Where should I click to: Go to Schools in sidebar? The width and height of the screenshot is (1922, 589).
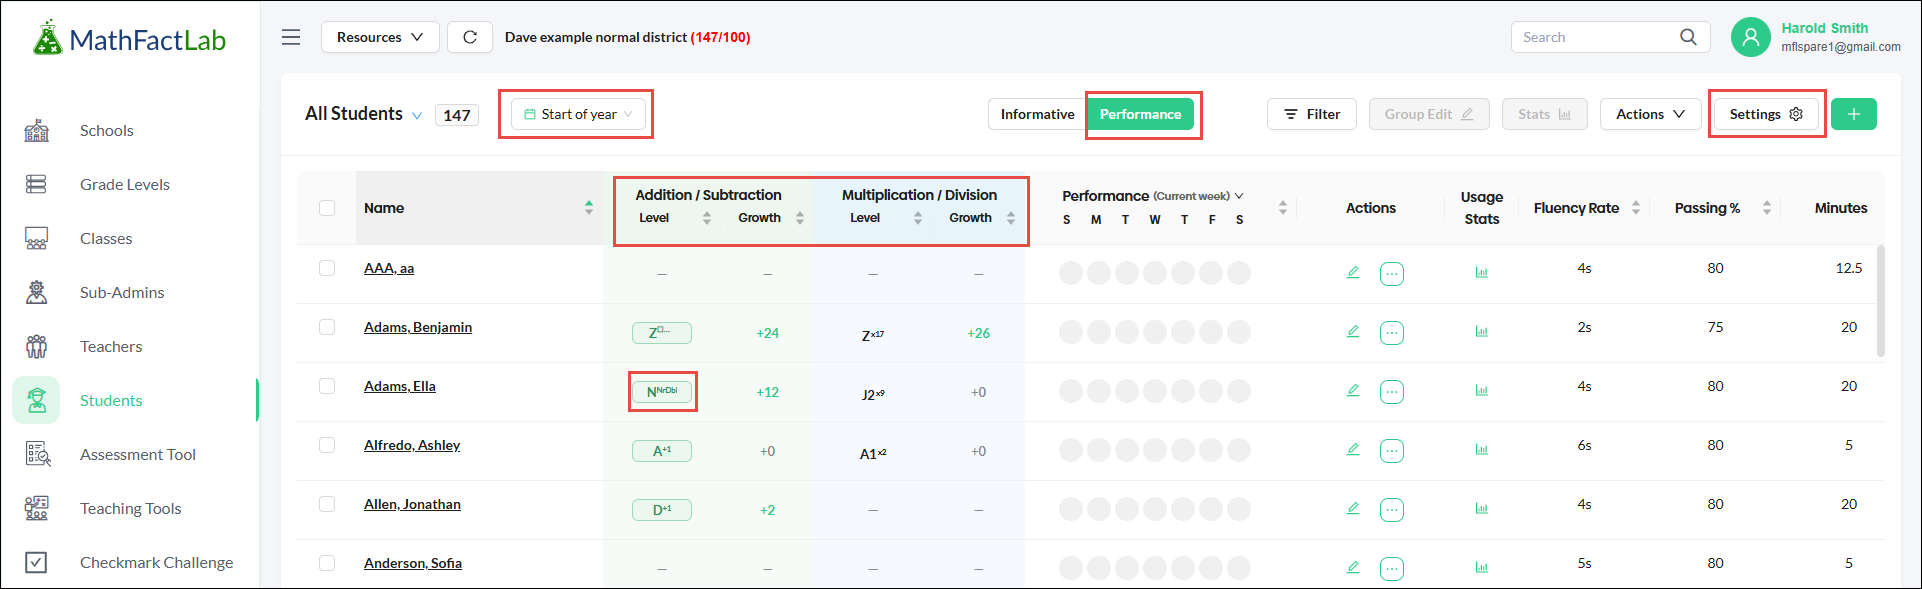coord(107,130)
